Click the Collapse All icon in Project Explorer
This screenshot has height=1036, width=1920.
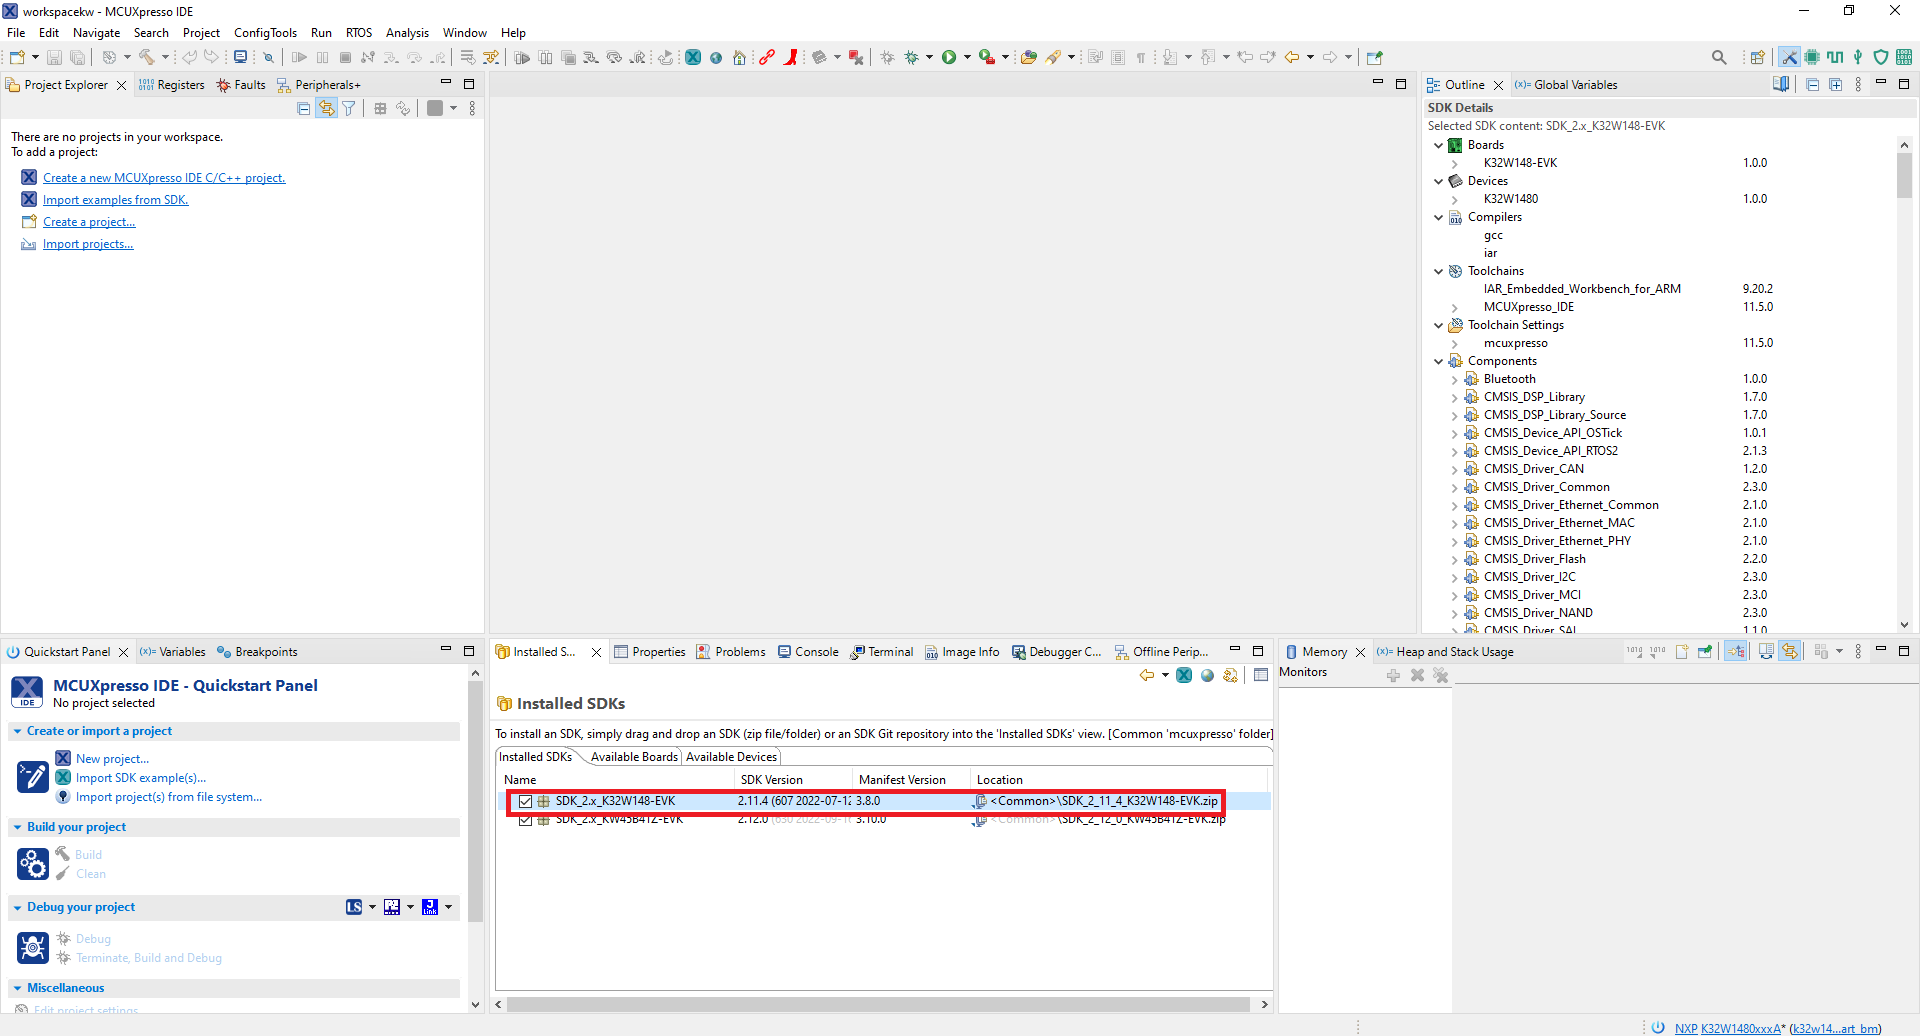tap(304, 108)
